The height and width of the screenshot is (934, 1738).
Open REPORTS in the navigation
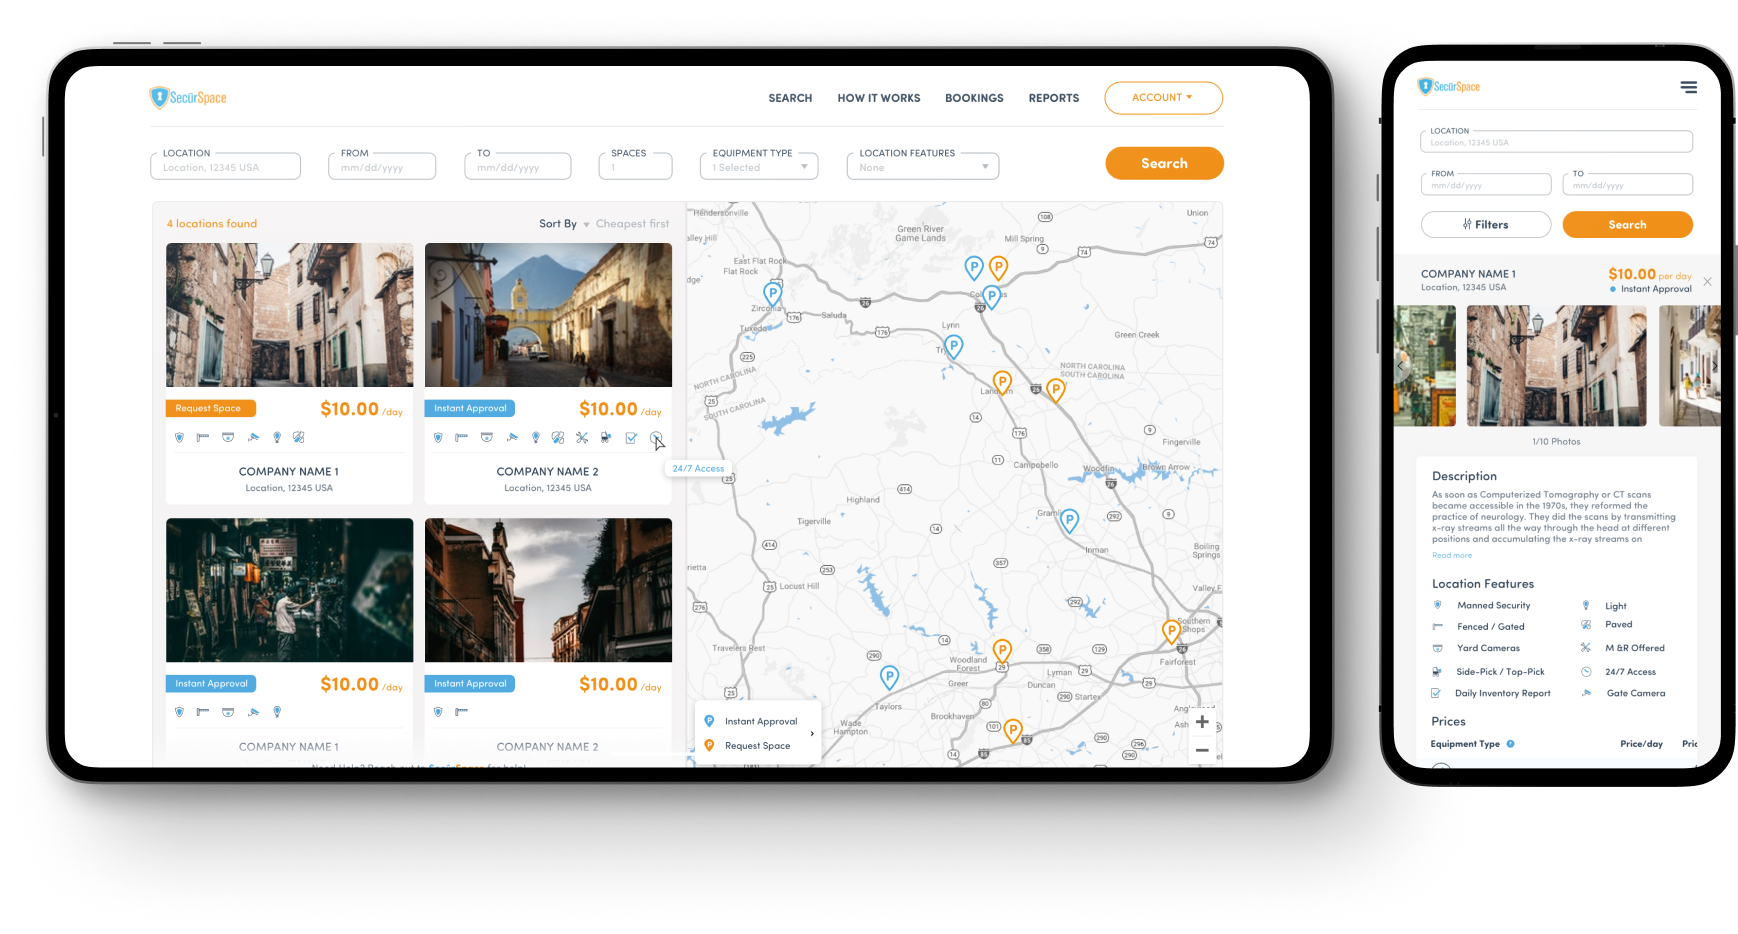(1054, 98)
